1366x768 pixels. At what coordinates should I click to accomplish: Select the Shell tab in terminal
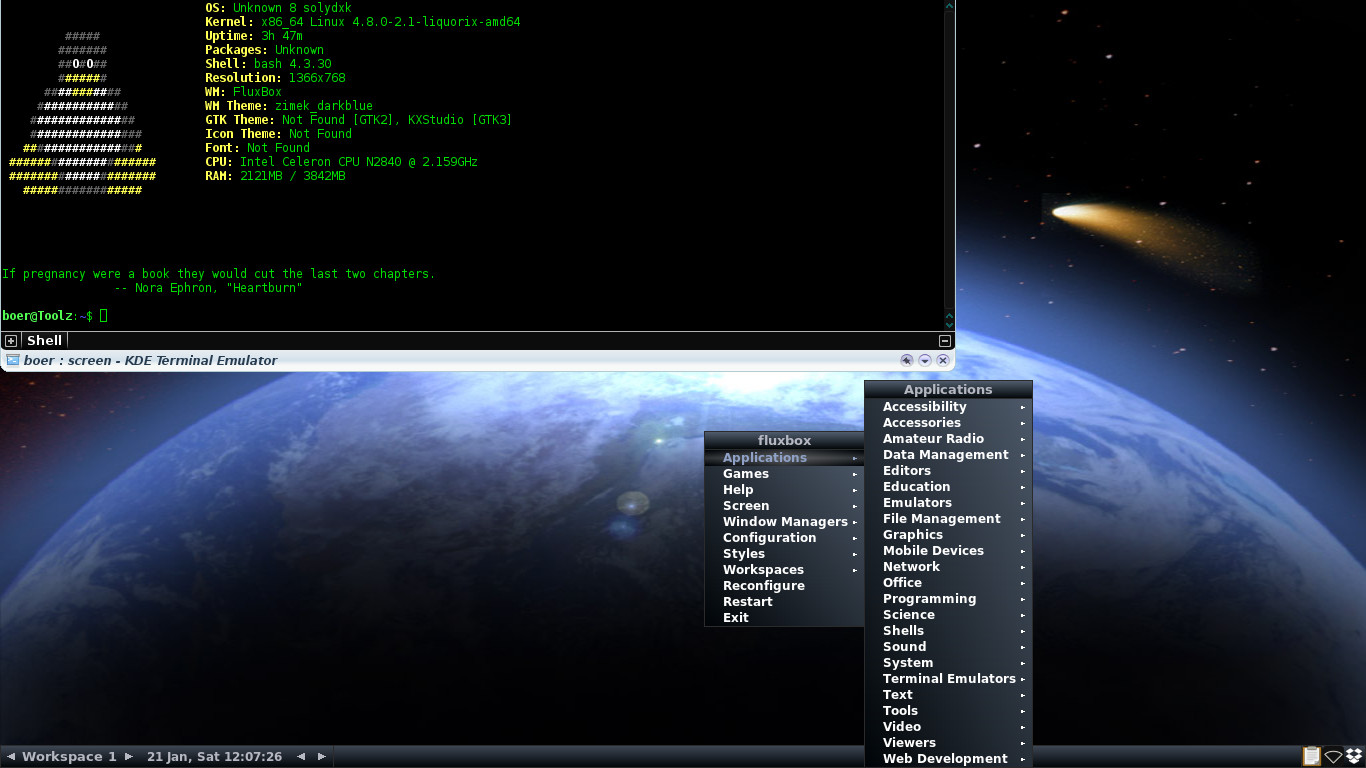[x=44, y=341]
